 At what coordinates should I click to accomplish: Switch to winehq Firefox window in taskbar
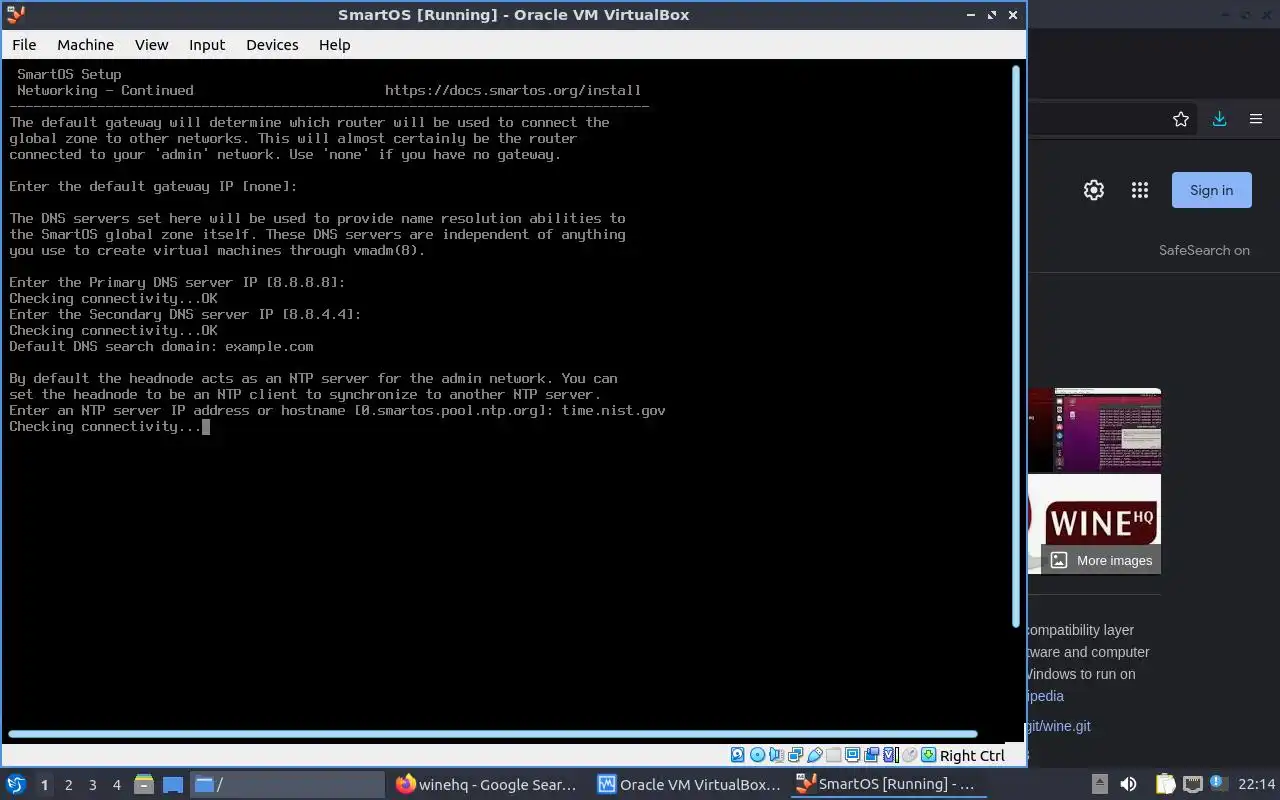(488, 784)
